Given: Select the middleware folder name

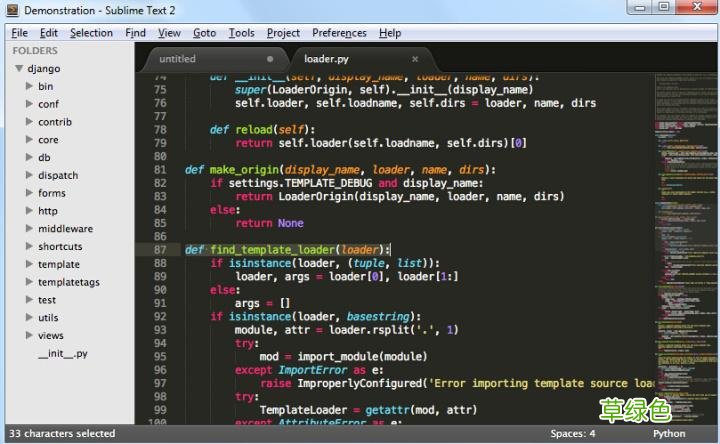Looking at the screenshot, I should click(66, 229).
